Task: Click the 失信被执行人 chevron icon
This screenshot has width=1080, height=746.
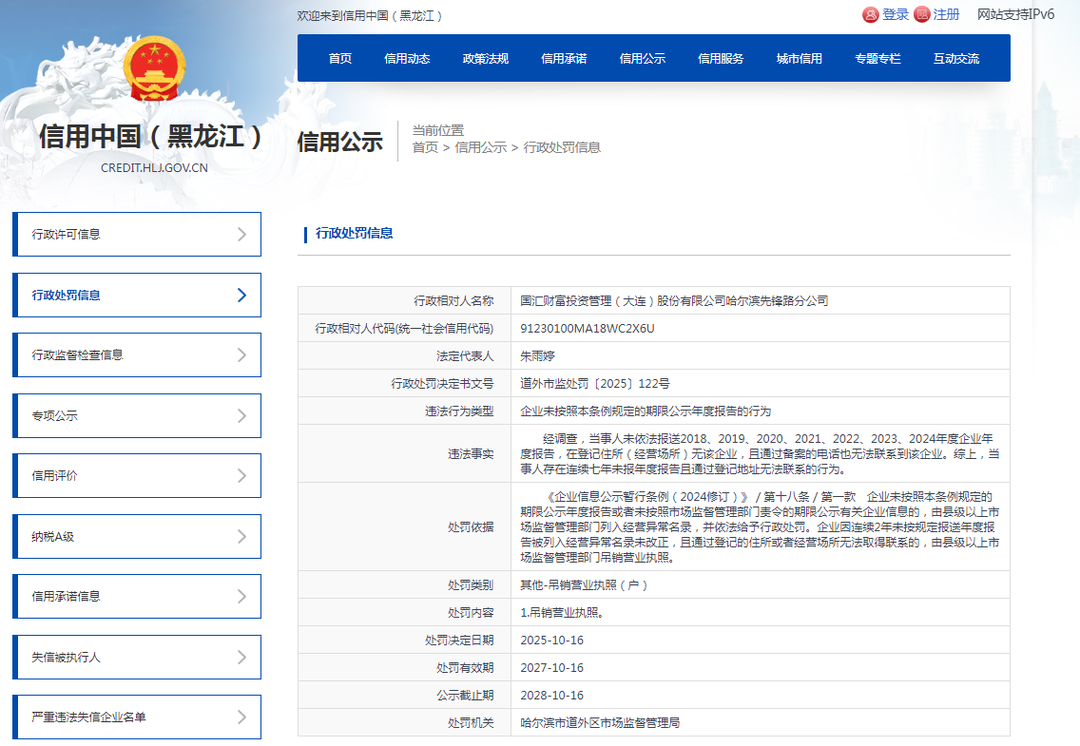Action: (x=242, y=657)
